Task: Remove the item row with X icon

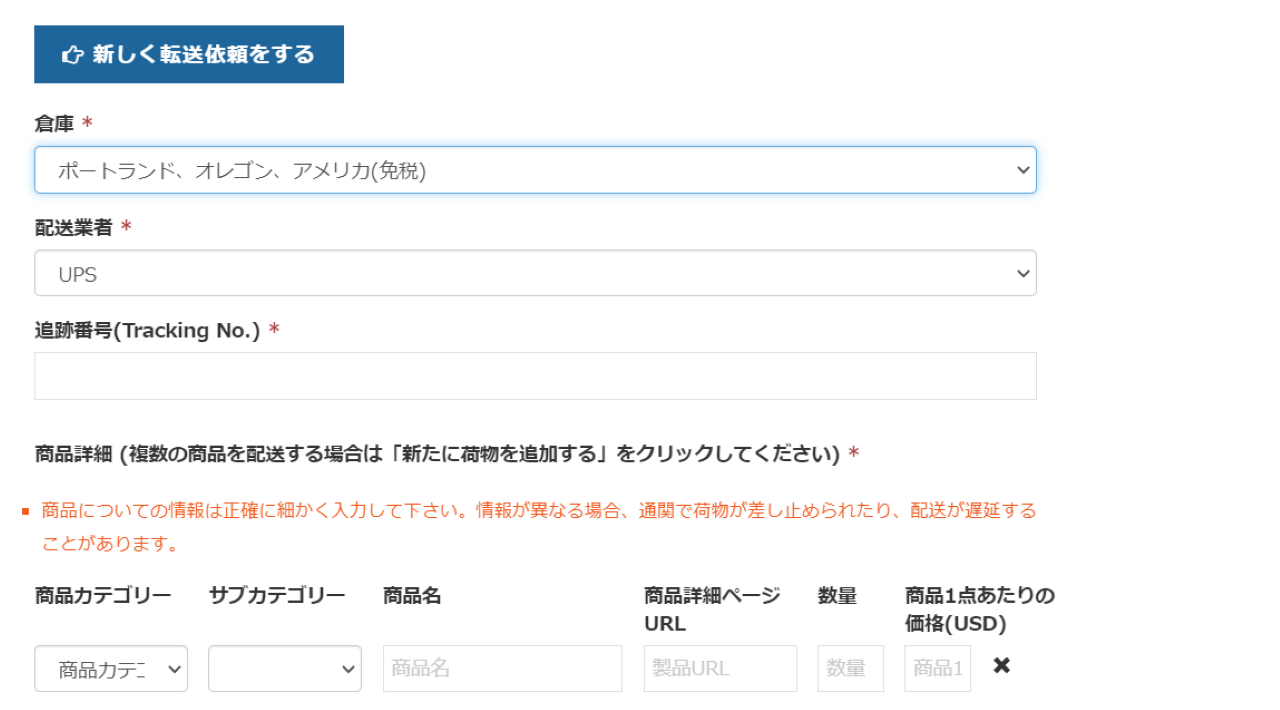Action: [1001, 666]
